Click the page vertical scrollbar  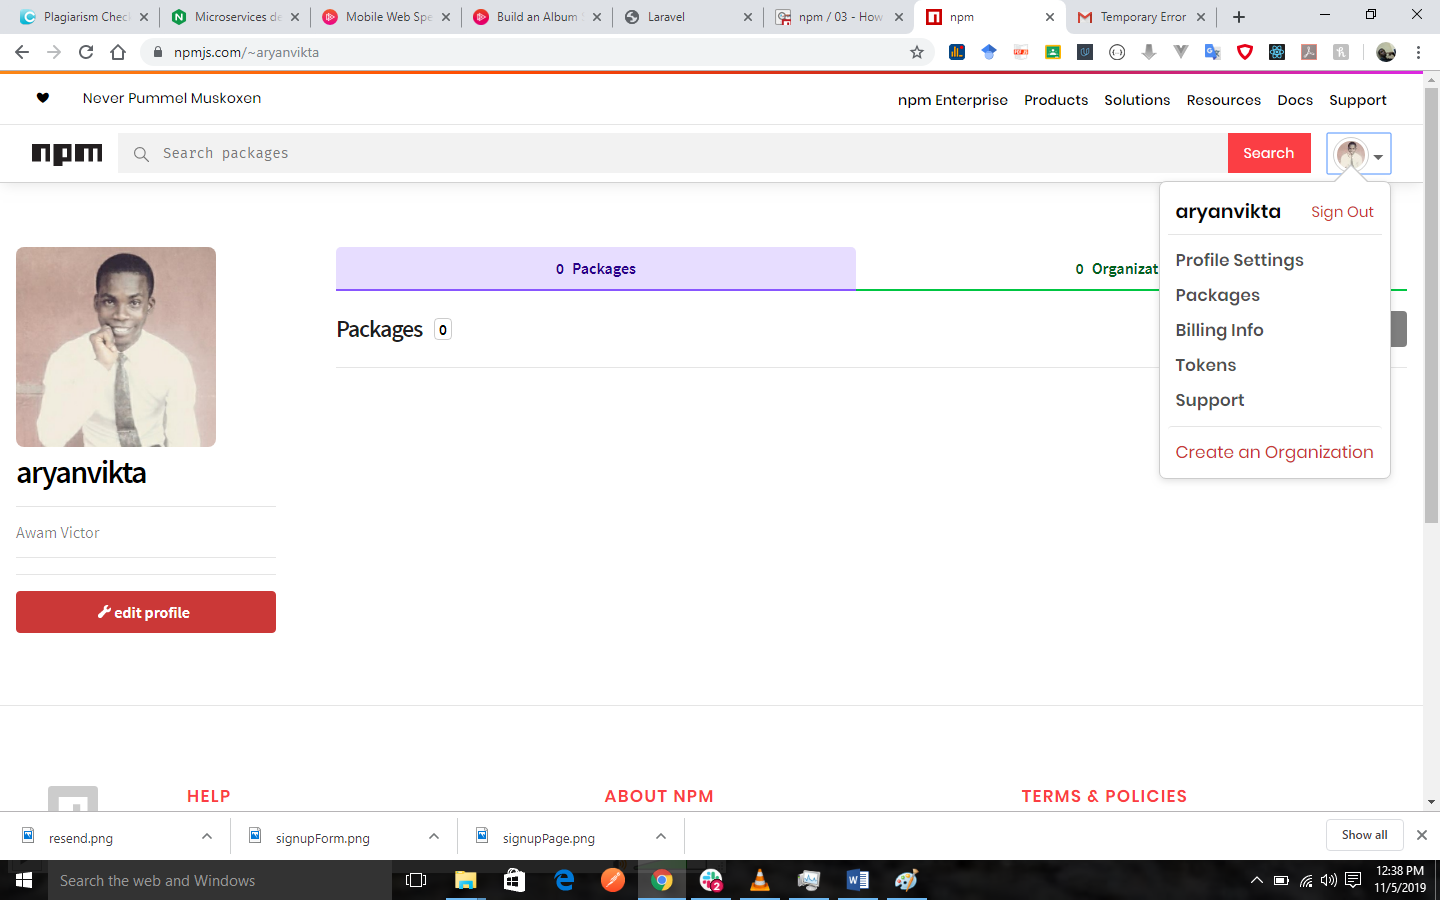point(1431,305)
